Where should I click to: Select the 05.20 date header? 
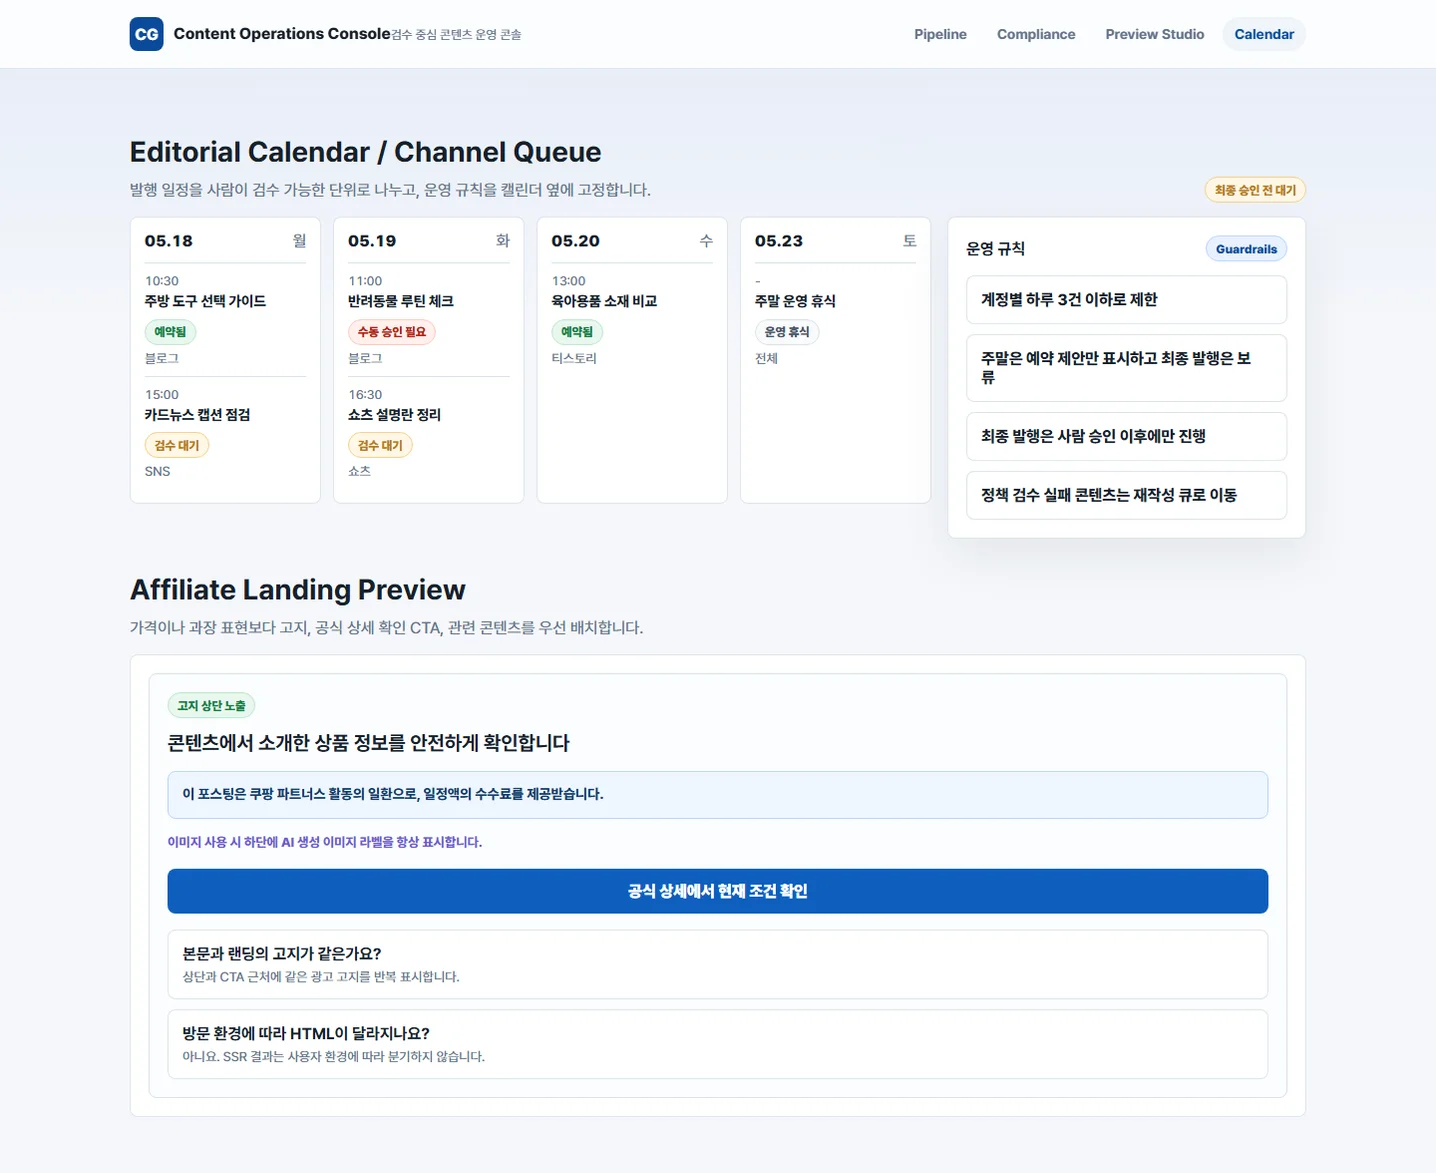click(x=576, y=241)
